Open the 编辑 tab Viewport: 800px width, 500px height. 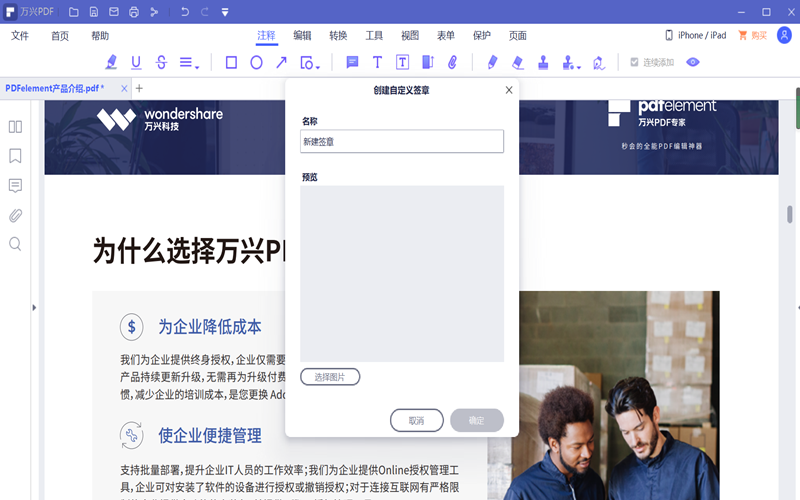point(302,35)
